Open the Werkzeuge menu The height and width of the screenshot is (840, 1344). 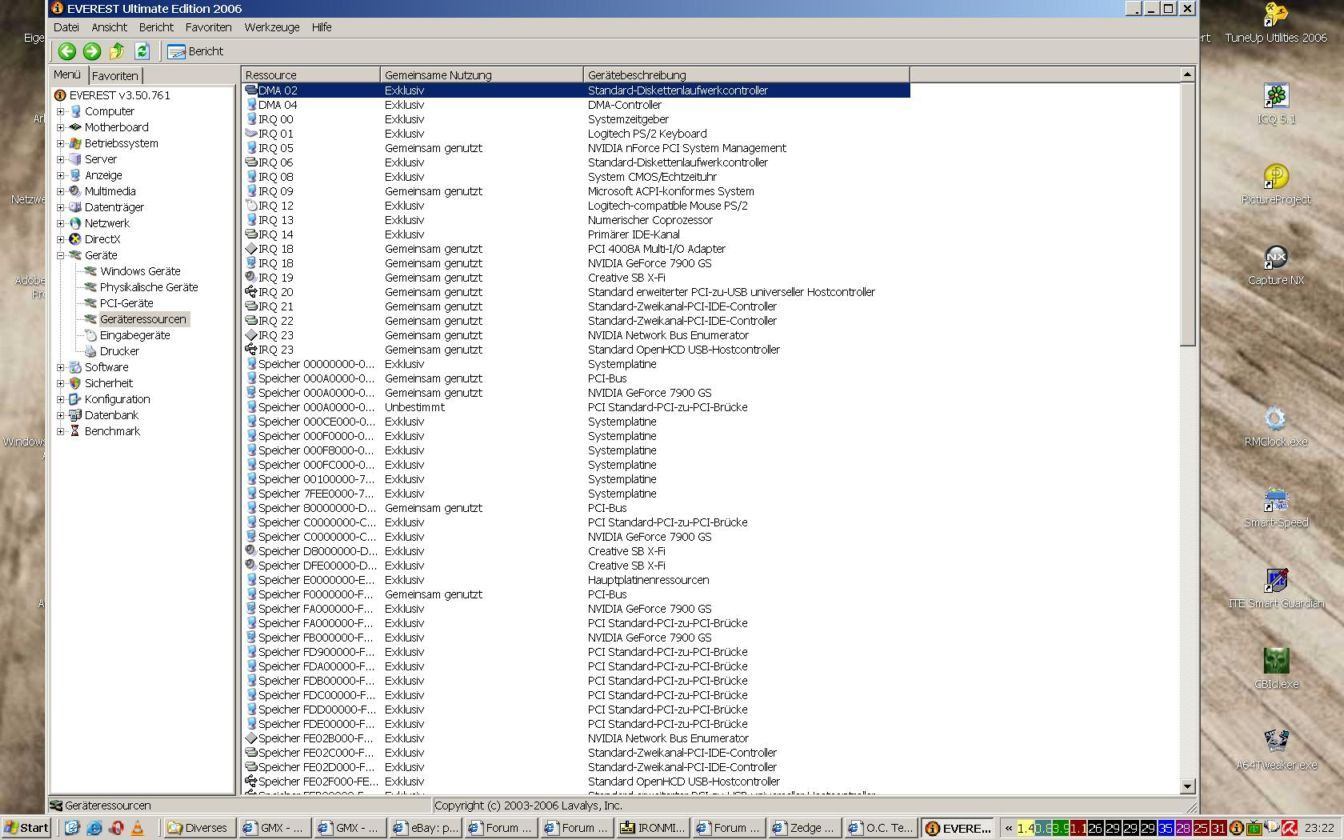272,27
